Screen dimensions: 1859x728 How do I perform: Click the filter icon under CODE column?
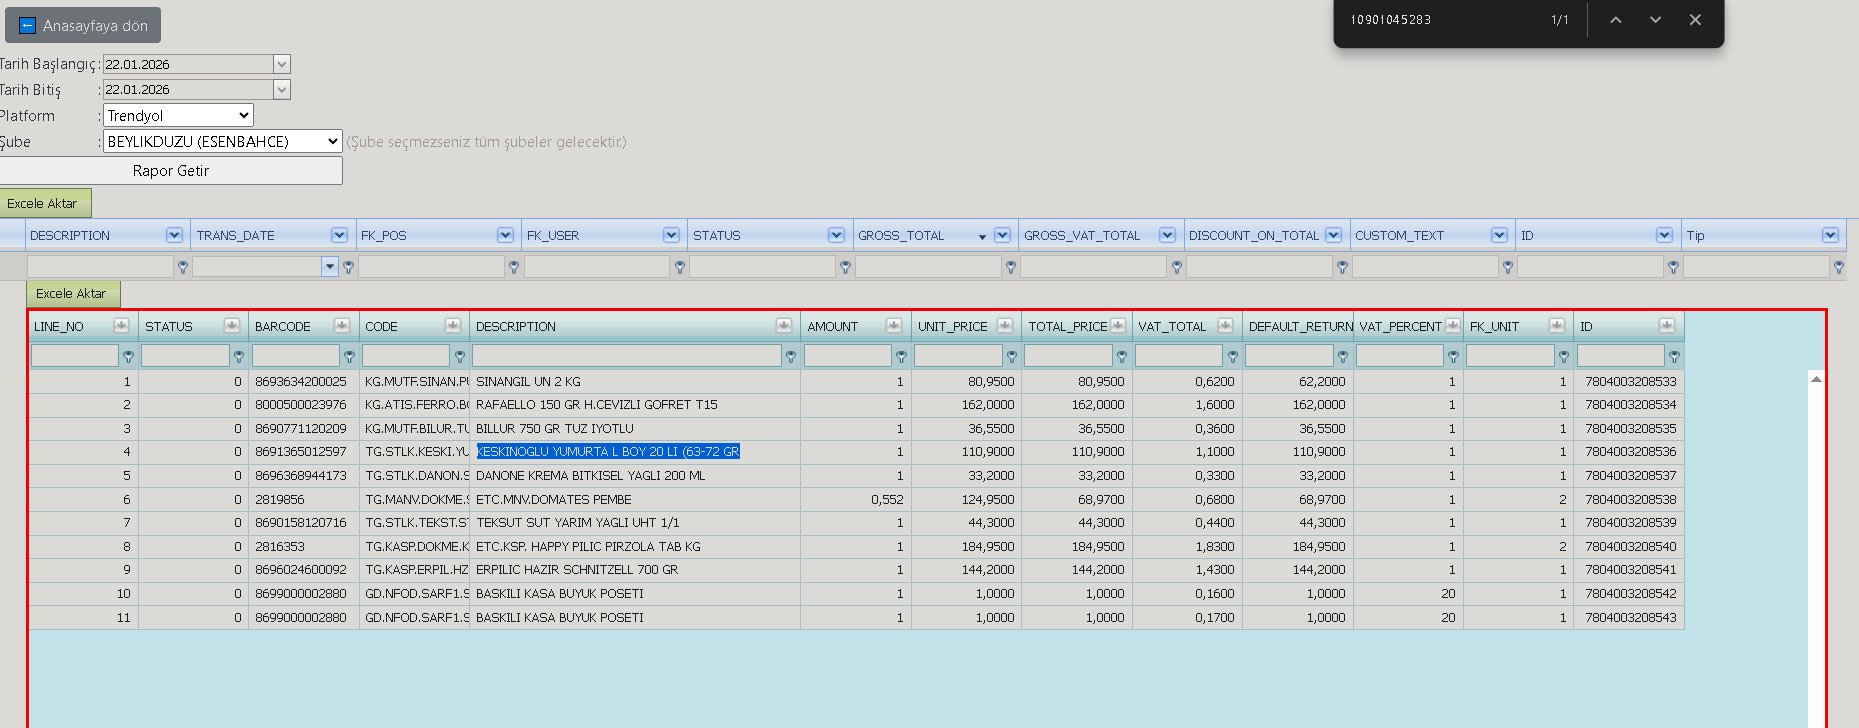pos(460,356)
